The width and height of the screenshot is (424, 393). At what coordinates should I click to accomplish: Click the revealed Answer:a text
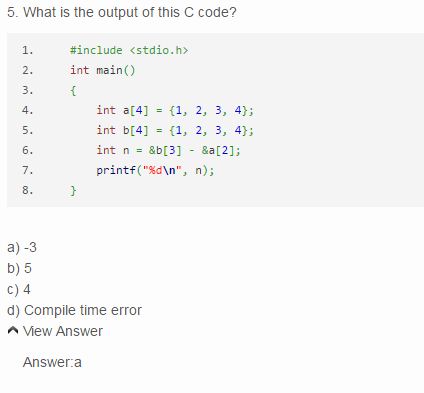coord(52,362)
